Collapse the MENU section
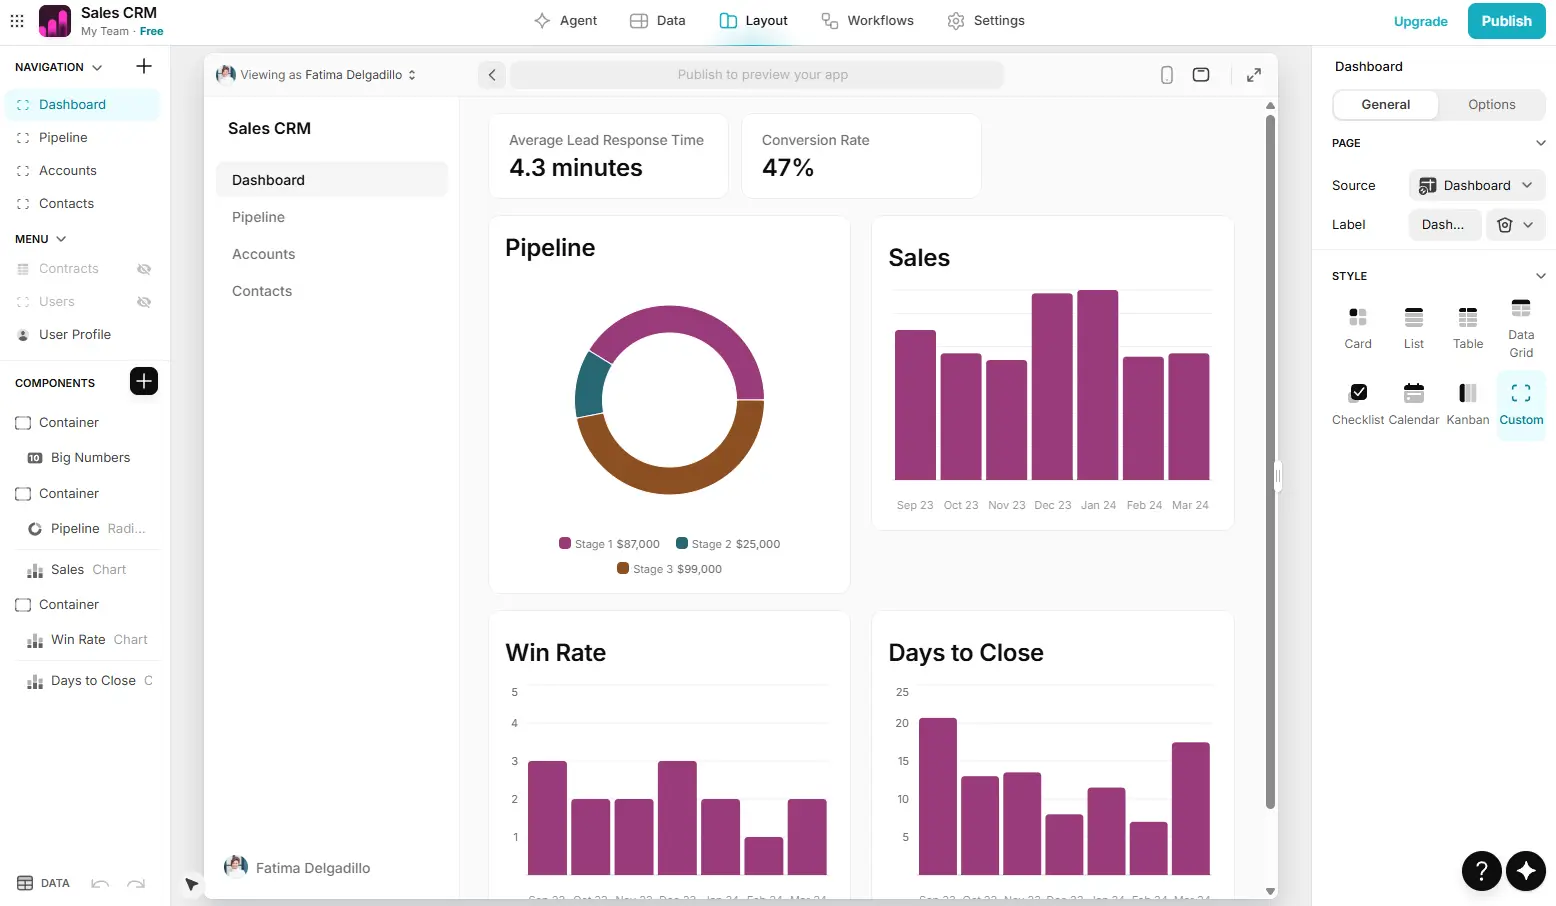 point(61,239)
